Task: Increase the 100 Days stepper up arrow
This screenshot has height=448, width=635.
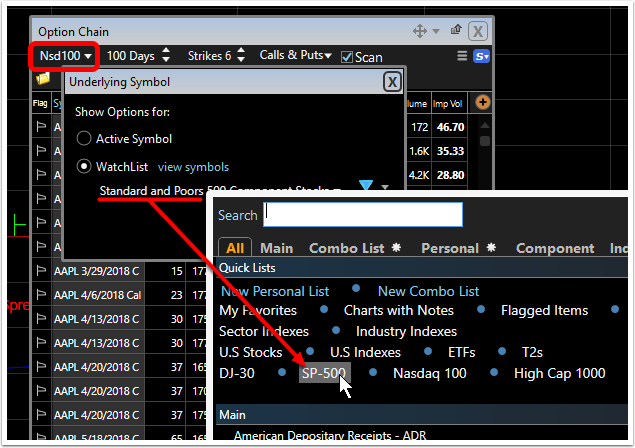Action: tap(166, 50)
